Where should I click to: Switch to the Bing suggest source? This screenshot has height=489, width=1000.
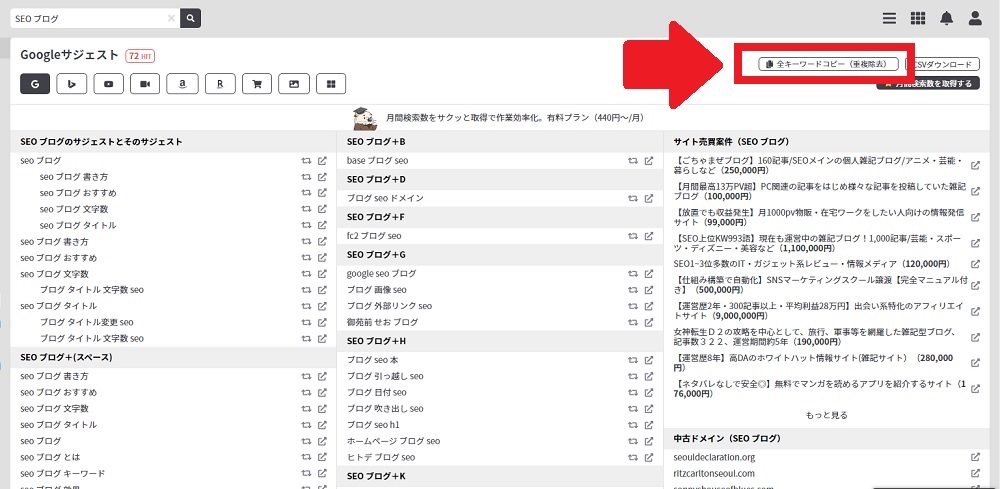pos(71,84)
